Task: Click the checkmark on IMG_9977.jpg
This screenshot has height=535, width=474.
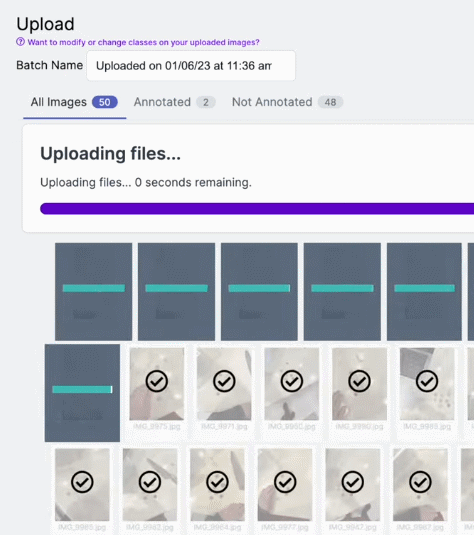Action: (285, 482)
